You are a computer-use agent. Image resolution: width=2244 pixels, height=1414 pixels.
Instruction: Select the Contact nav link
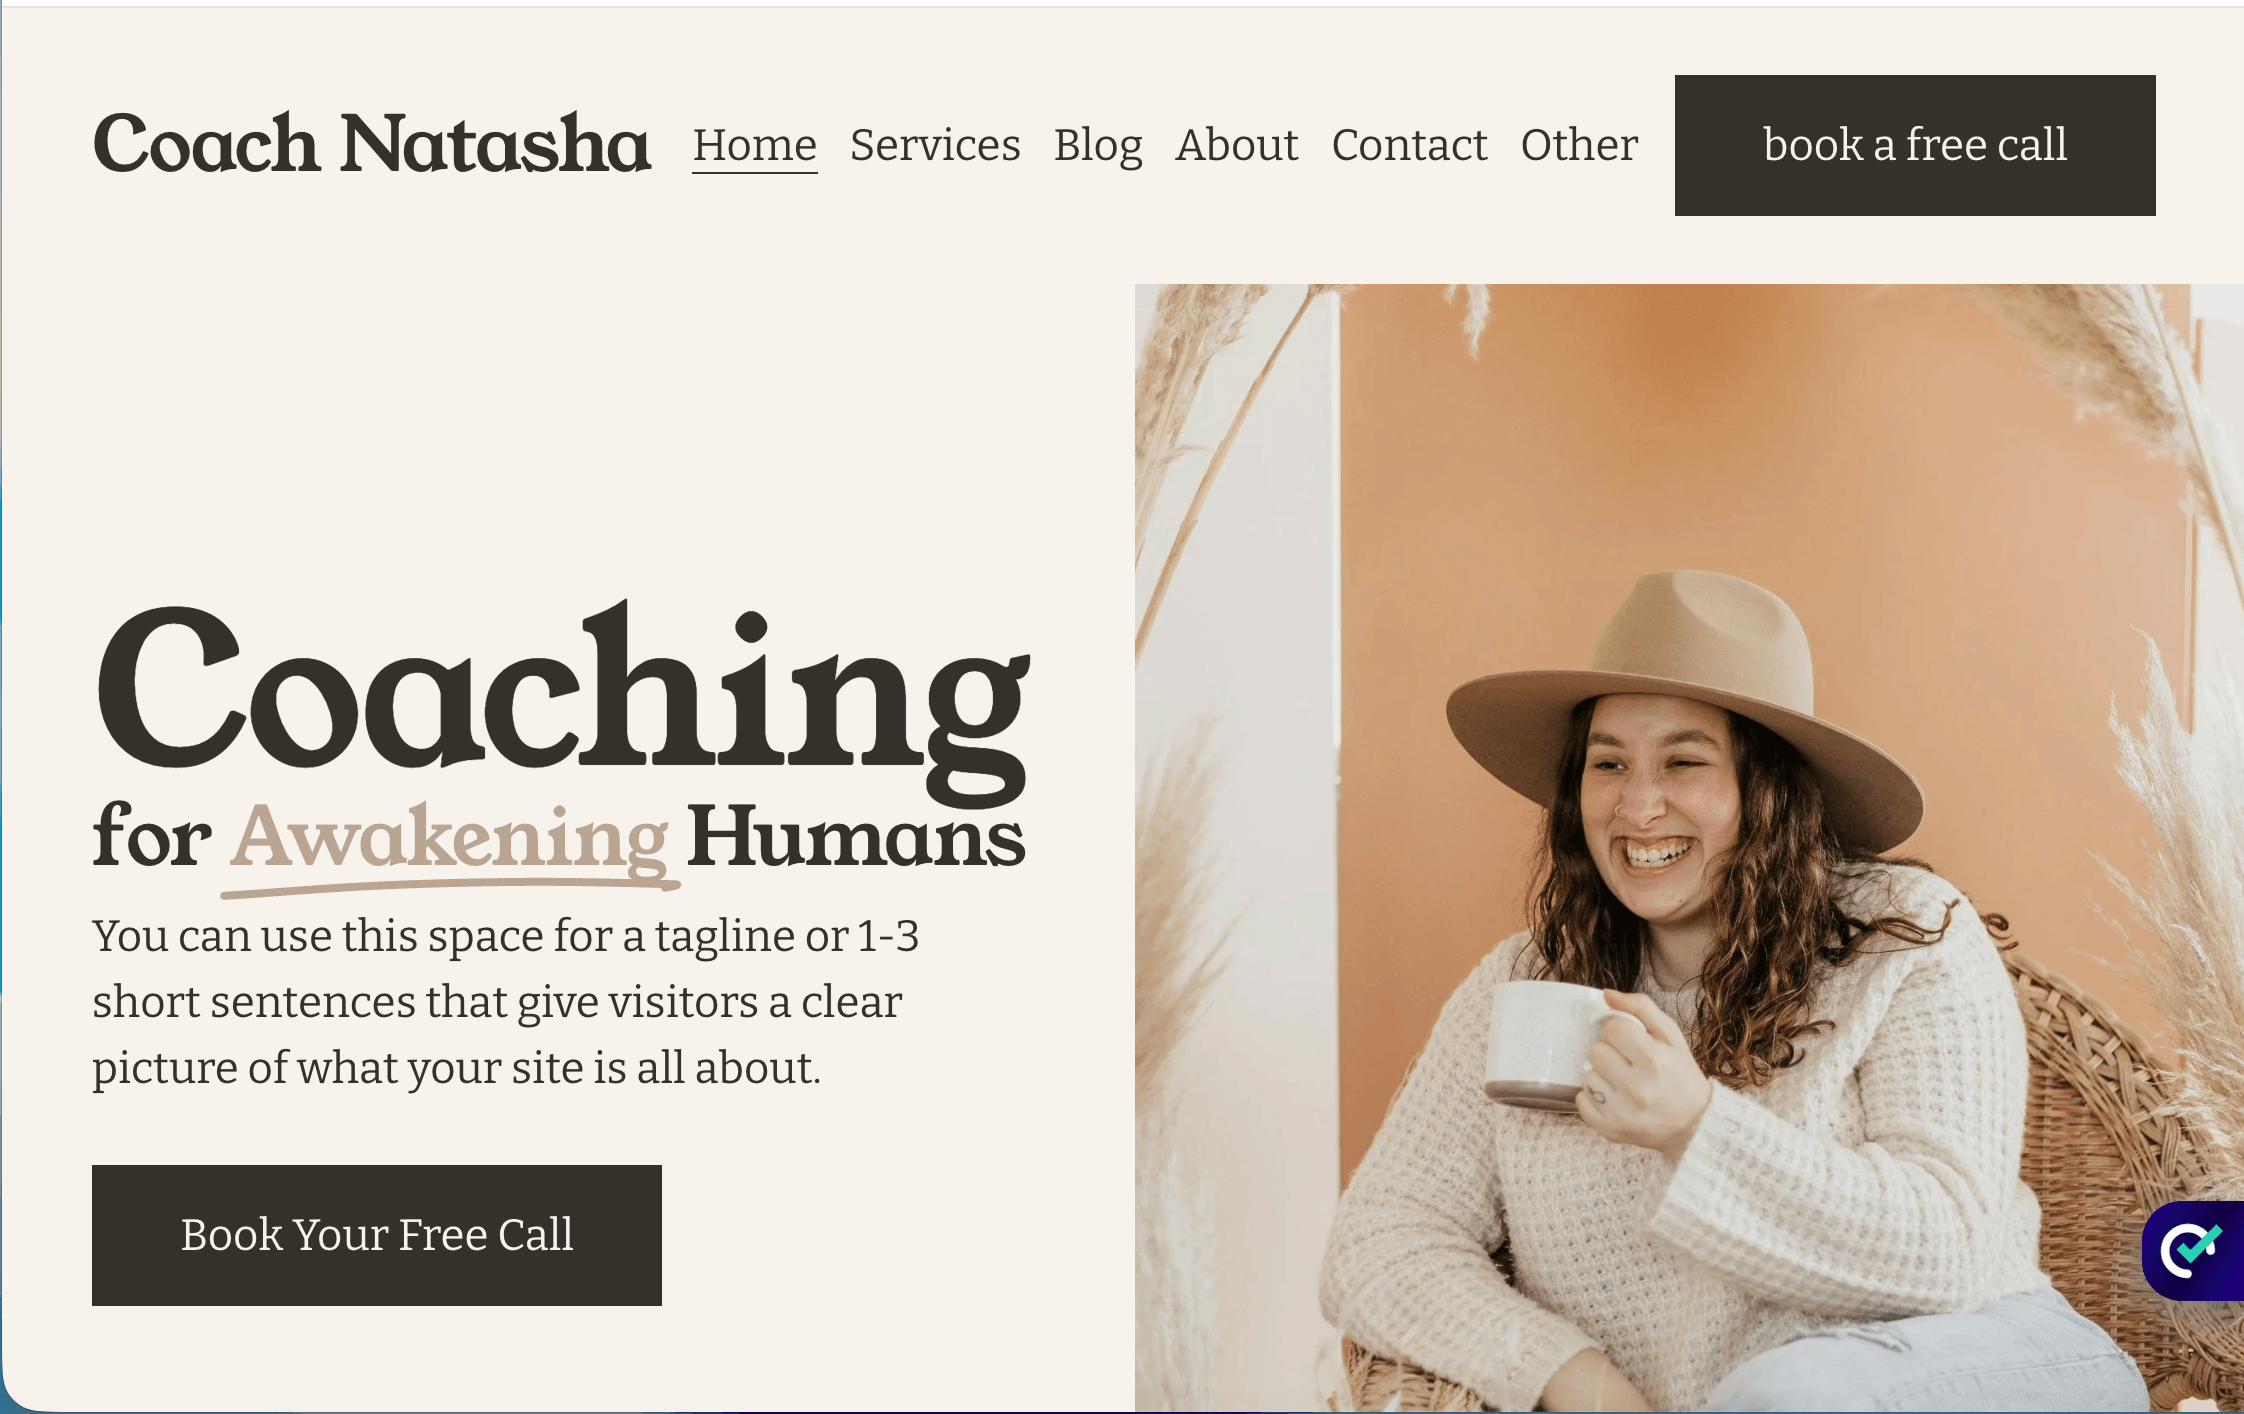click(1410, 145)
